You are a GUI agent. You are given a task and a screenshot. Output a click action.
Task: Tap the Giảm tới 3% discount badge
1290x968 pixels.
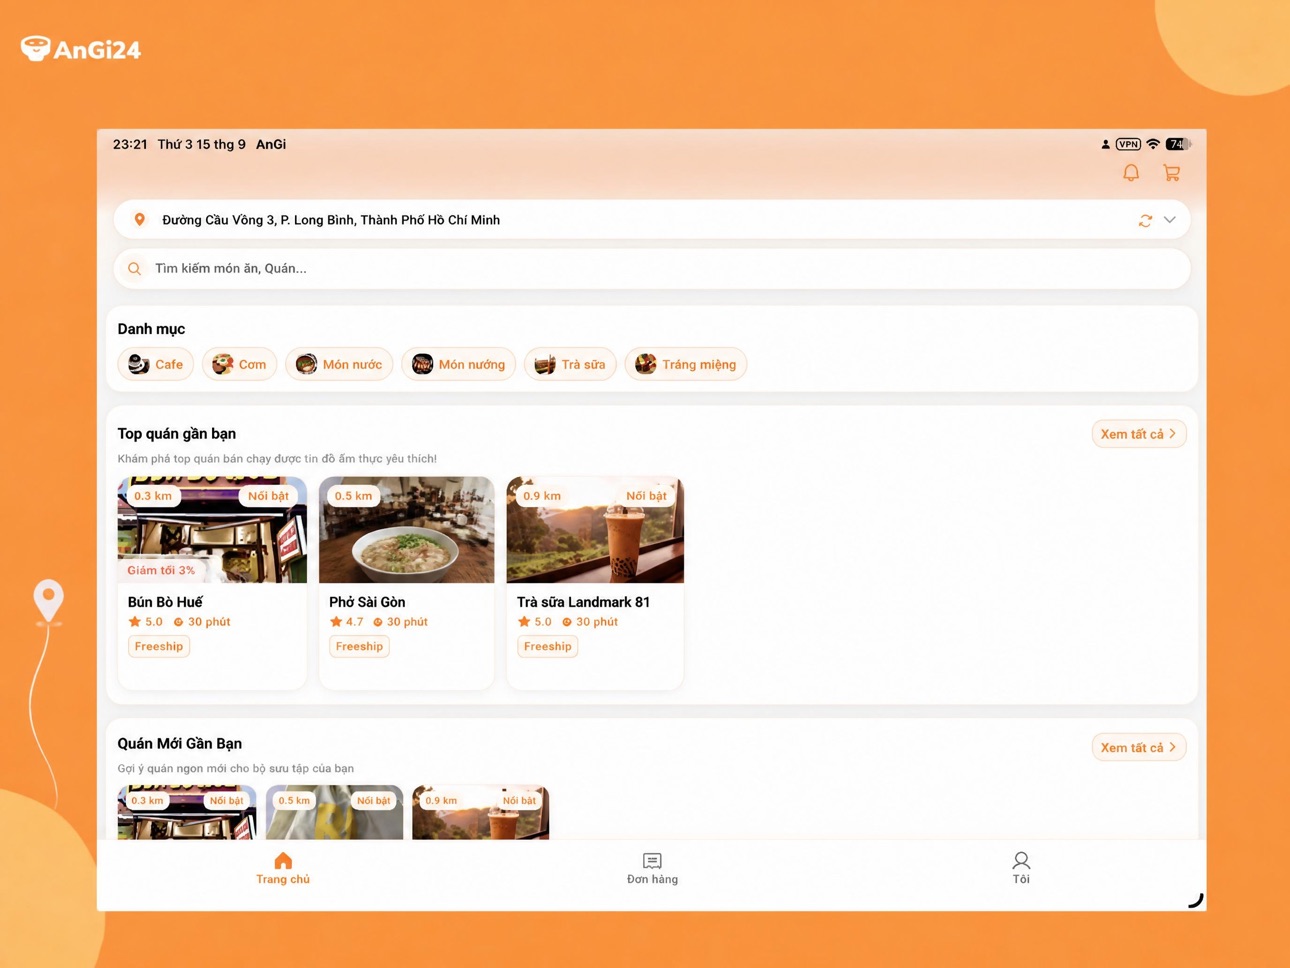(x=161, y=570)
